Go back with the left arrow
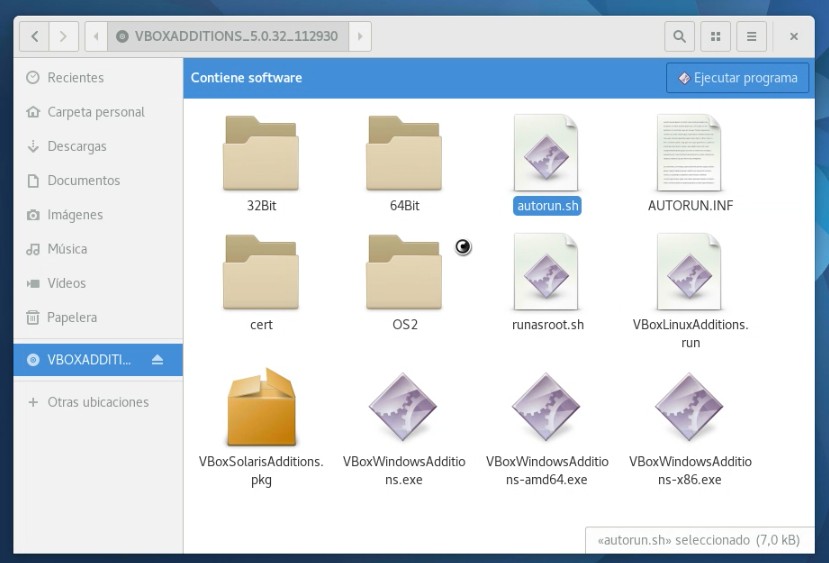The height and width of the screenshot is (563, 829). [35, 37]
